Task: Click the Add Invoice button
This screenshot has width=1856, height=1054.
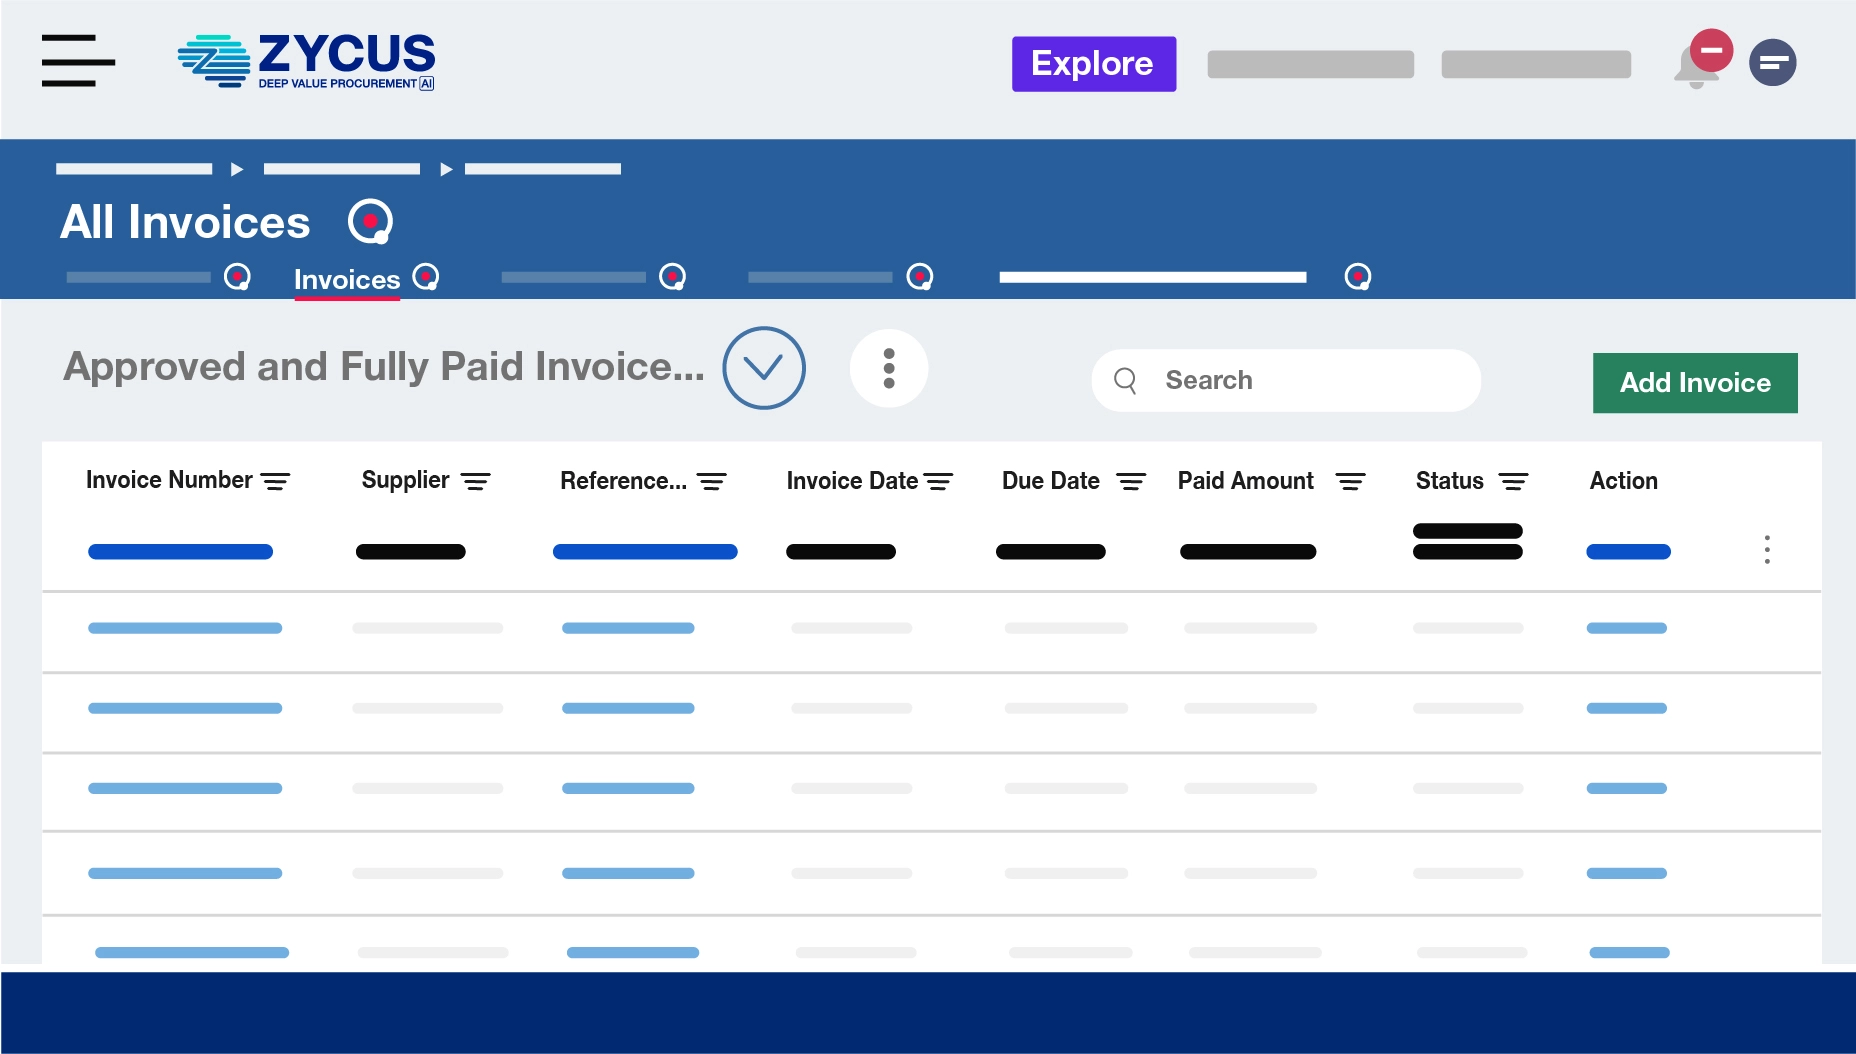Action: (x=1694, y=383)
